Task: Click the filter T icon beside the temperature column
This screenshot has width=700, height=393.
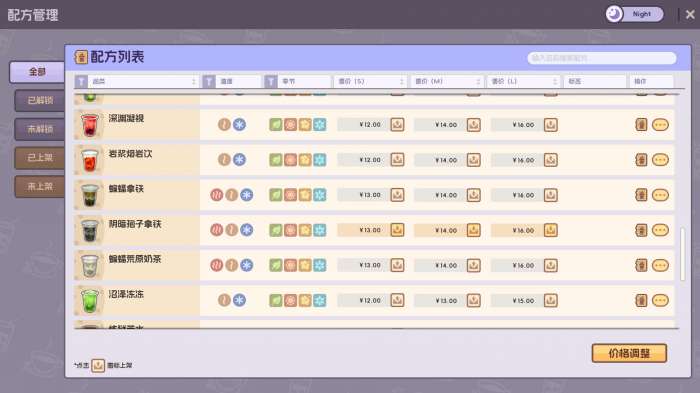Action: (209, 82)
